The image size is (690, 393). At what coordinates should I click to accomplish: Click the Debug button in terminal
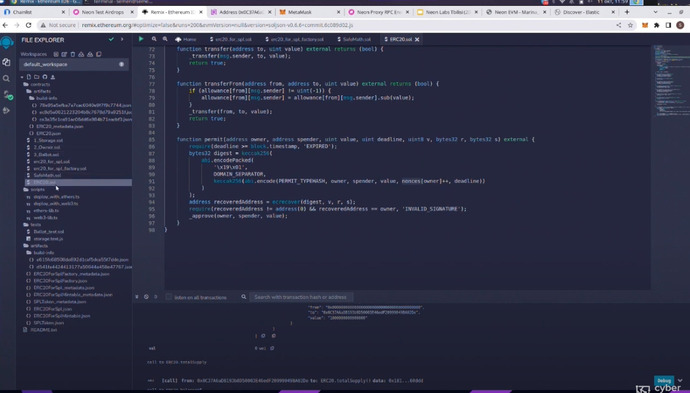coord(664,380)
